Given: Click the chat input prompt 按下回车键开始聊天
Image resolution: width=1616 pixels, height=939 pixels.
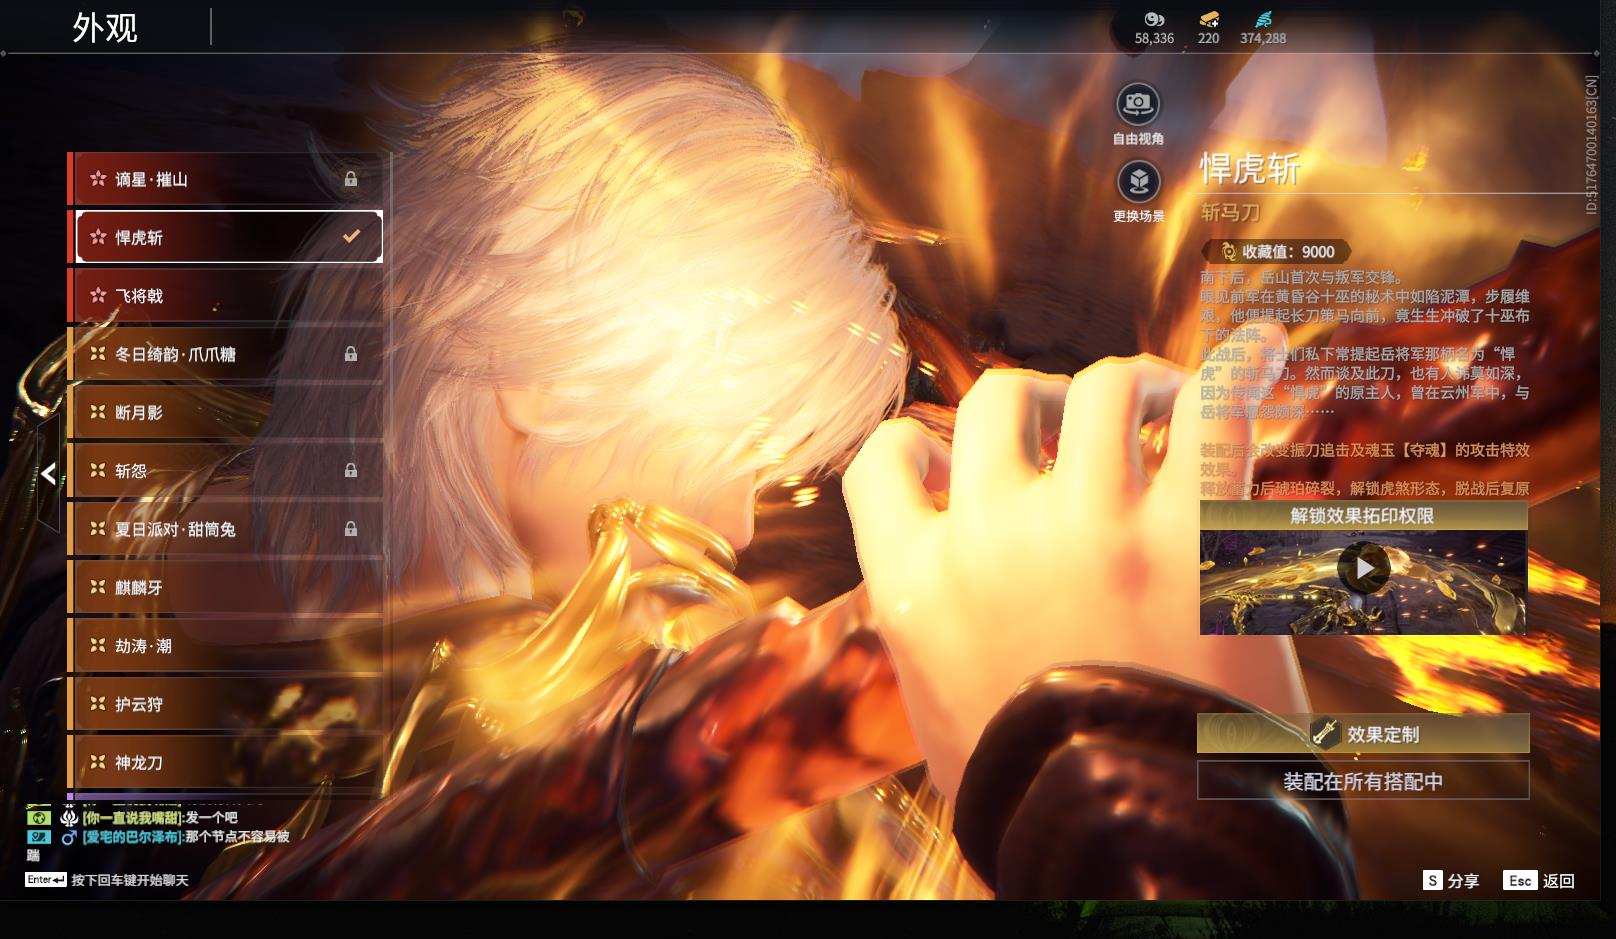Looking at the screenshot, I should point(130,880).
